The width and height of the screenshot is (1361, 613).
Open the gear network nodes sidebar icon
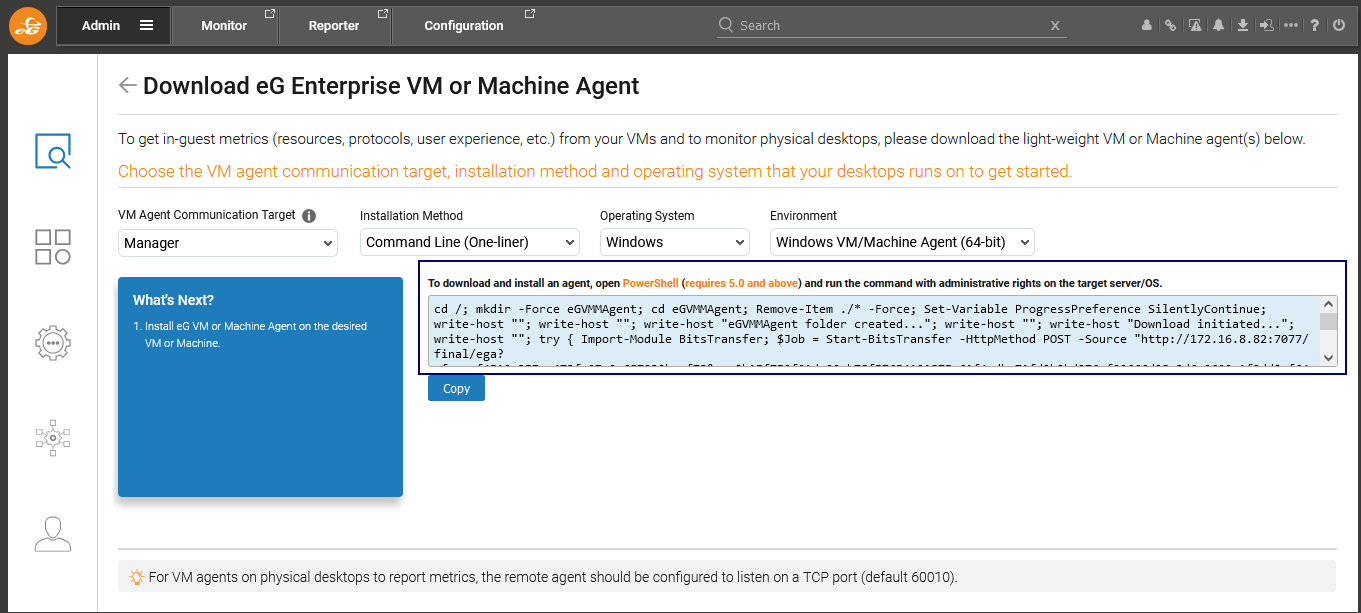pos(53,438)
